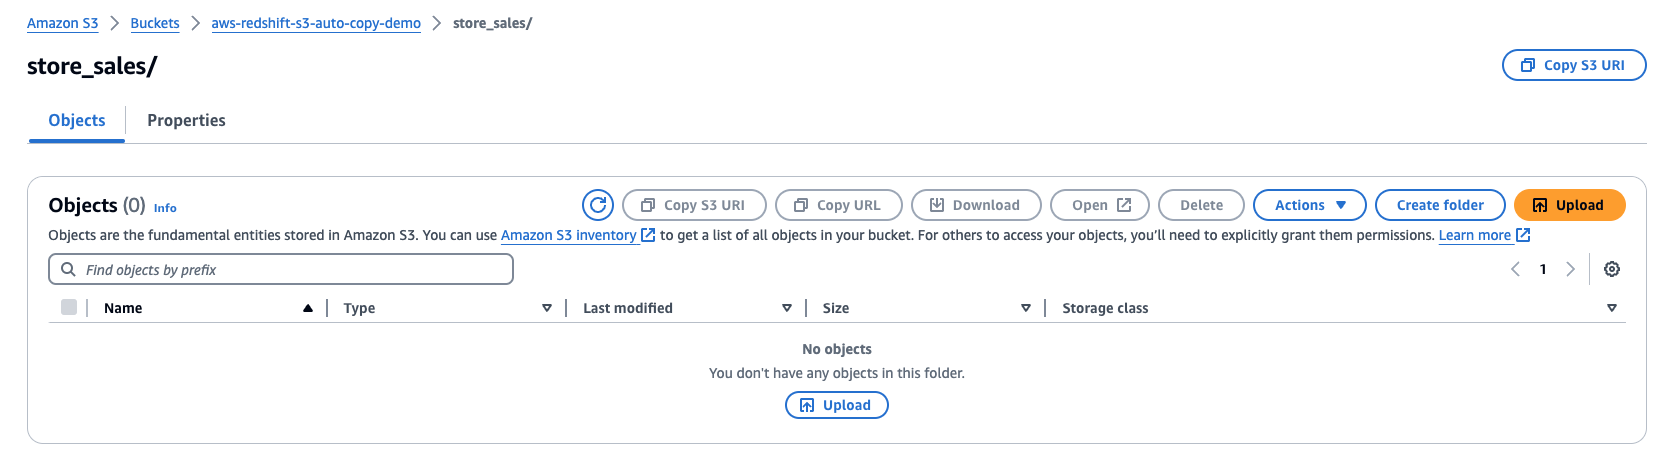
Task: Open Type column filter arrow
Action: point(547,308)
